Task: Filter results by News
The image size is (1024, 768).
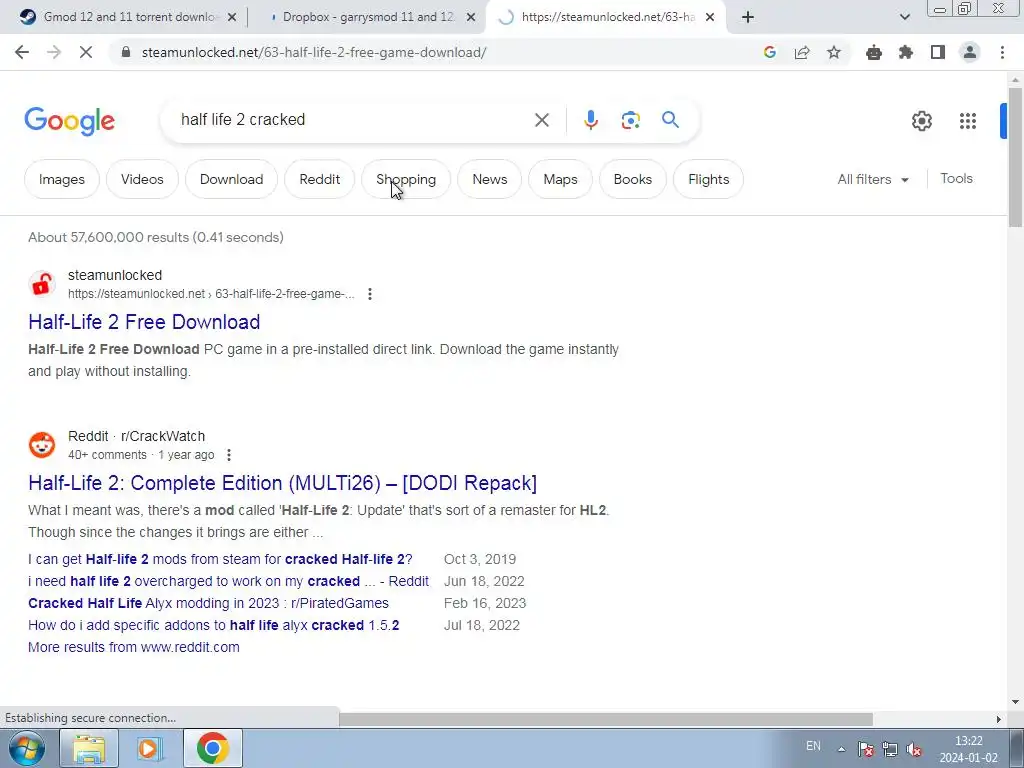Action: tap(489, 179)
